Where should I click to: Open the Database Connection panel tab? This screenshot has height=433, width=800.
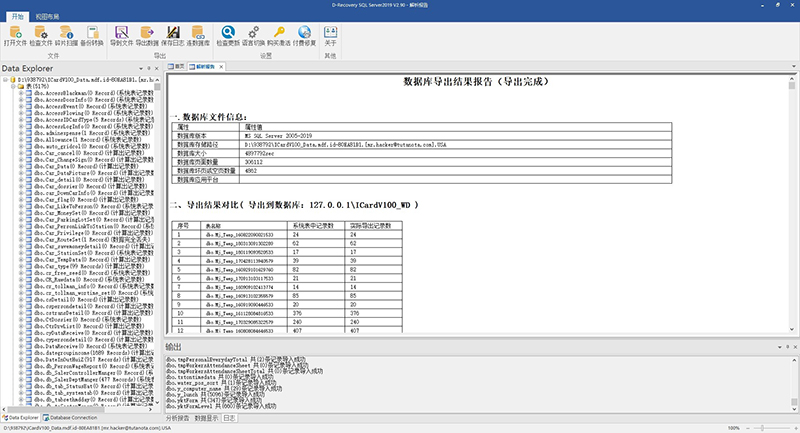[70, 418]
